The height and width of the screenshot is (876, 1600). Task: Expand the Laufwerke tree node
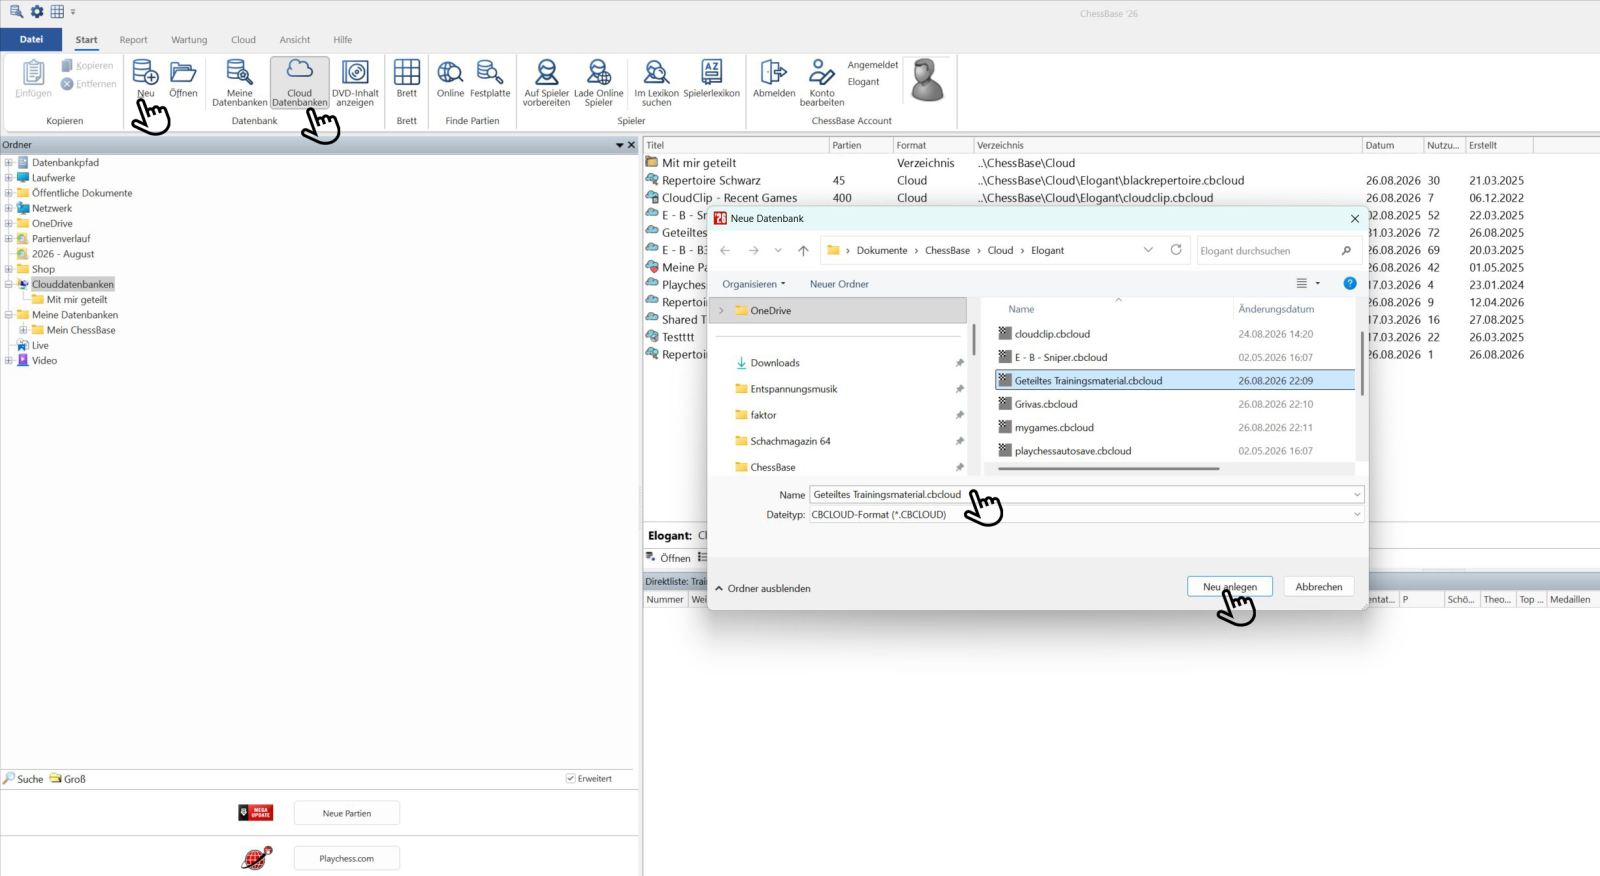click(x=8, y=178)
